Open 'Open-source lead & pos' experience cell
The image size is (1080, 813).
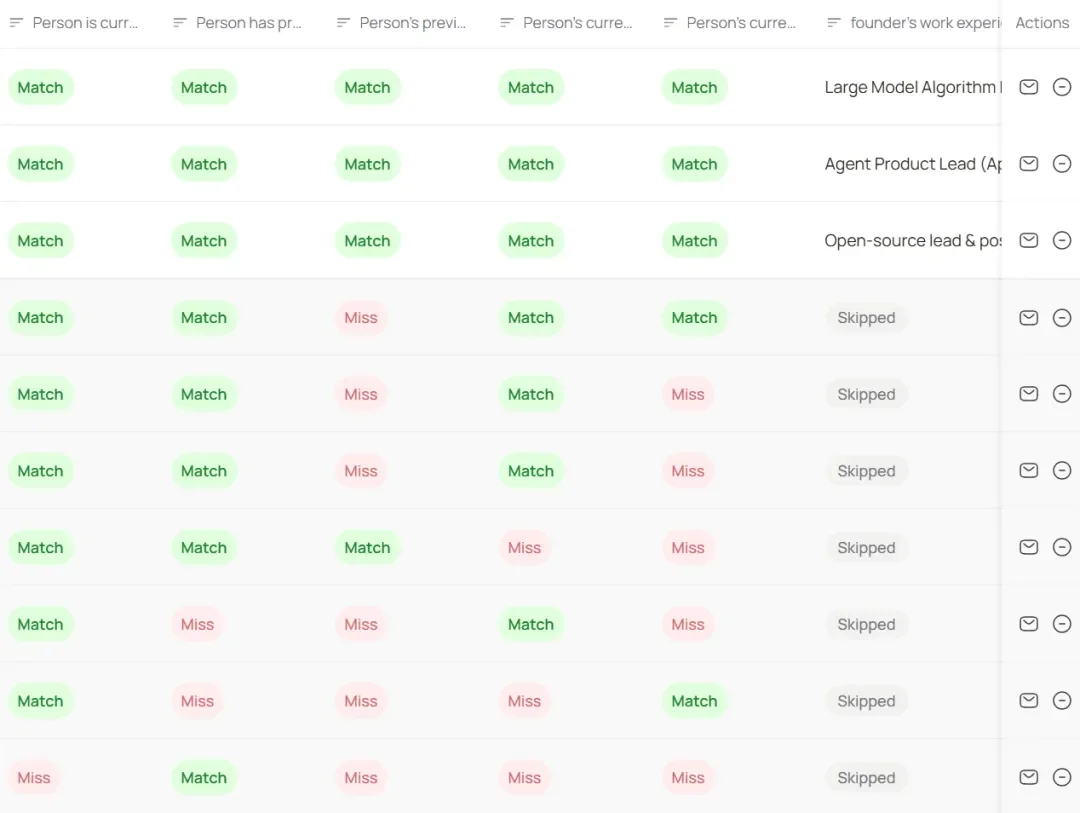[913, 240]
